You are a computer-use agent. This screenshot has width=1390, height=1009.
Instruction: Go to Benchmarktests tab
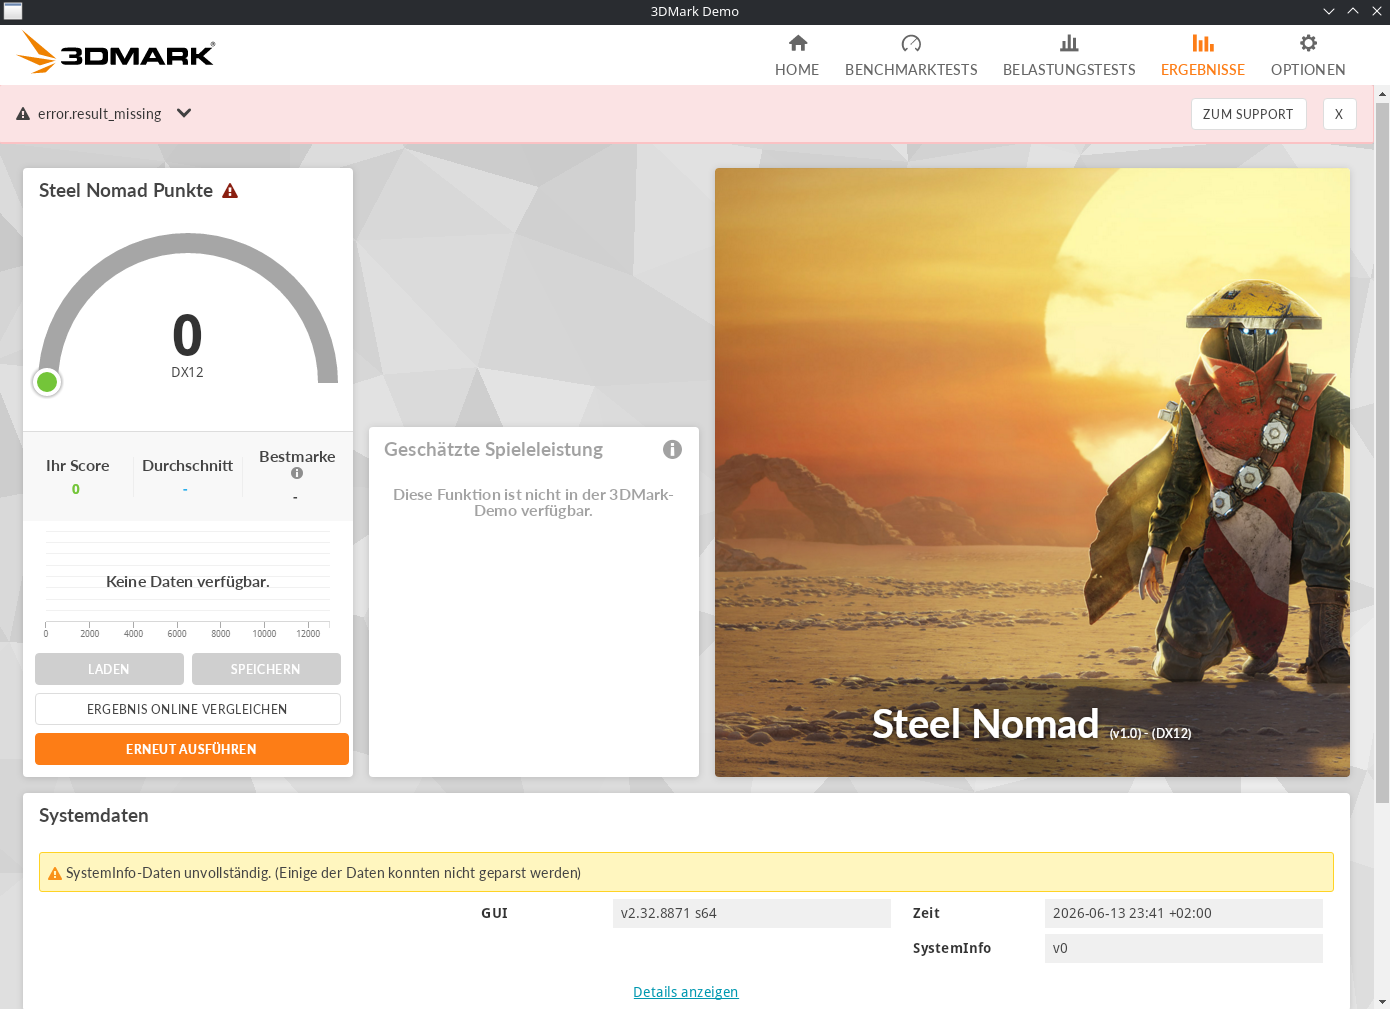(x=911, y=55)
